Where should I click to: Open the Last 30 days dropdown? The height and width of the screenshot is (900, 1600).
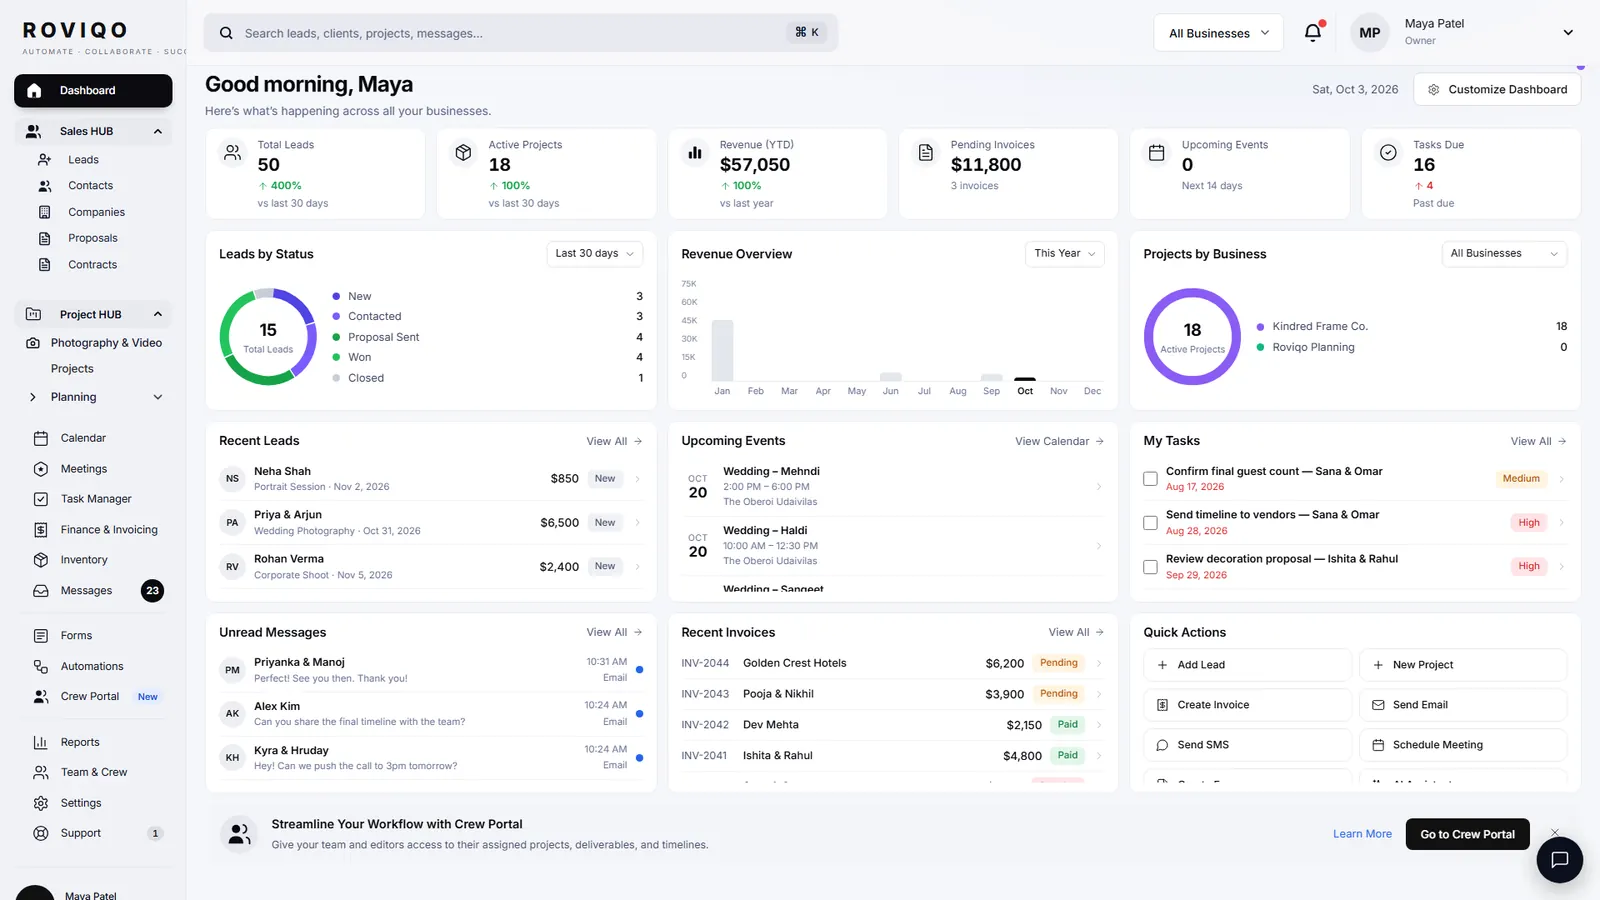pyautogui.click(x=595, y=254)
